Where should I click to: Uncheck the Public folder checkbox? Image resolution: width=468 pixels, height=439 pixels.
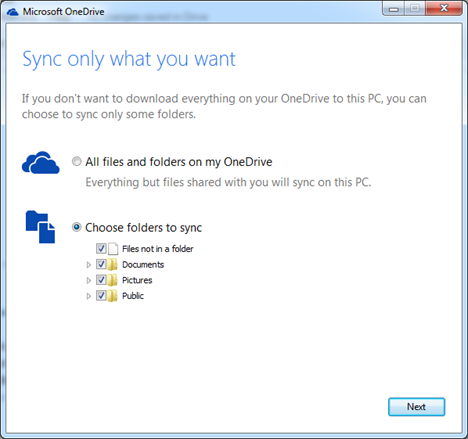click(x=101, y=295)
